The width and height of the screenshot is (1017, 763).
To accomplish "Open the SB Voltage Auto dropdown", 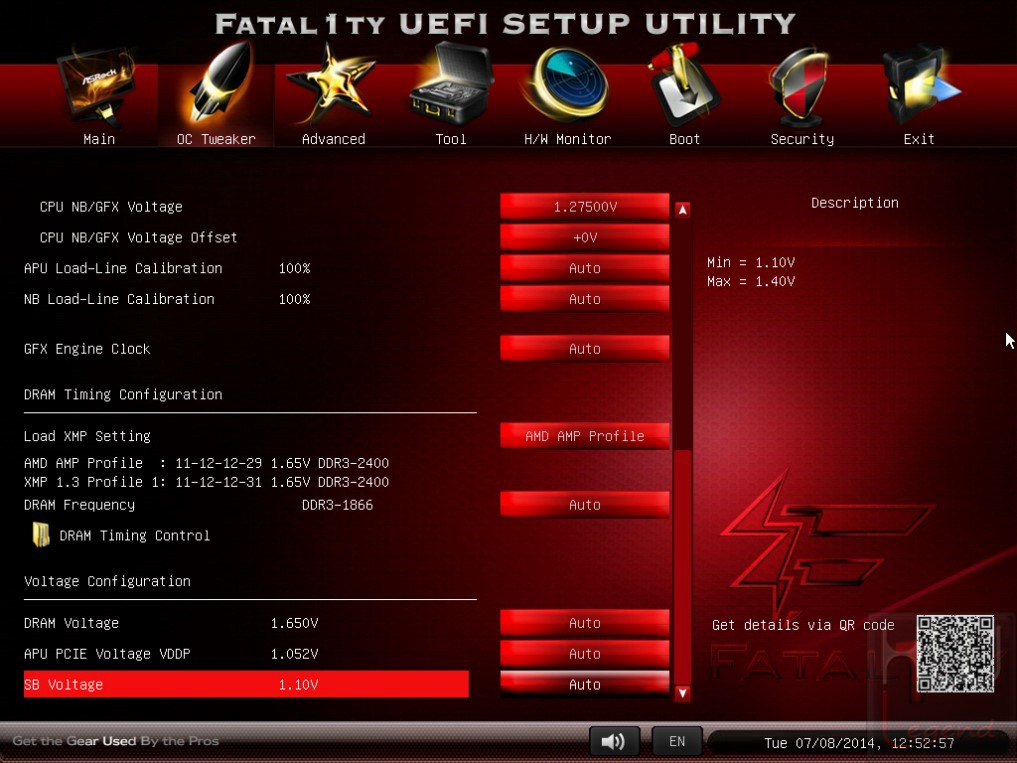I will 585,684.
